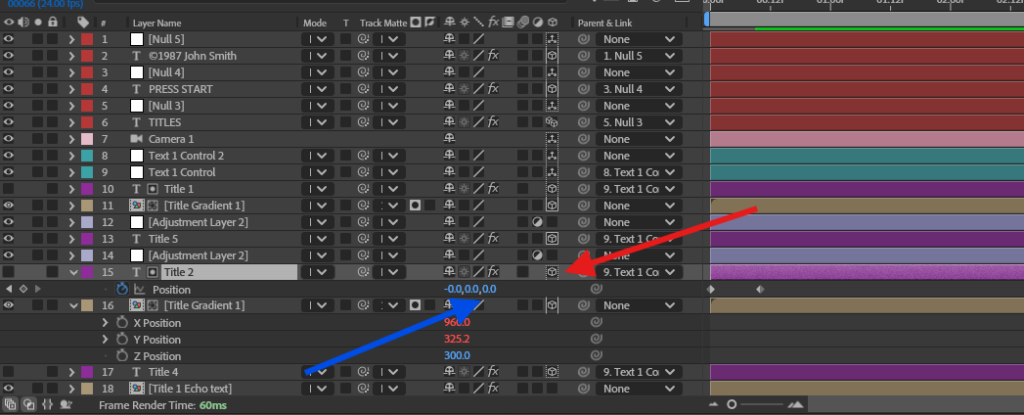
Task: Collapse the Title 2 layer properties
Action: (72, 272)
